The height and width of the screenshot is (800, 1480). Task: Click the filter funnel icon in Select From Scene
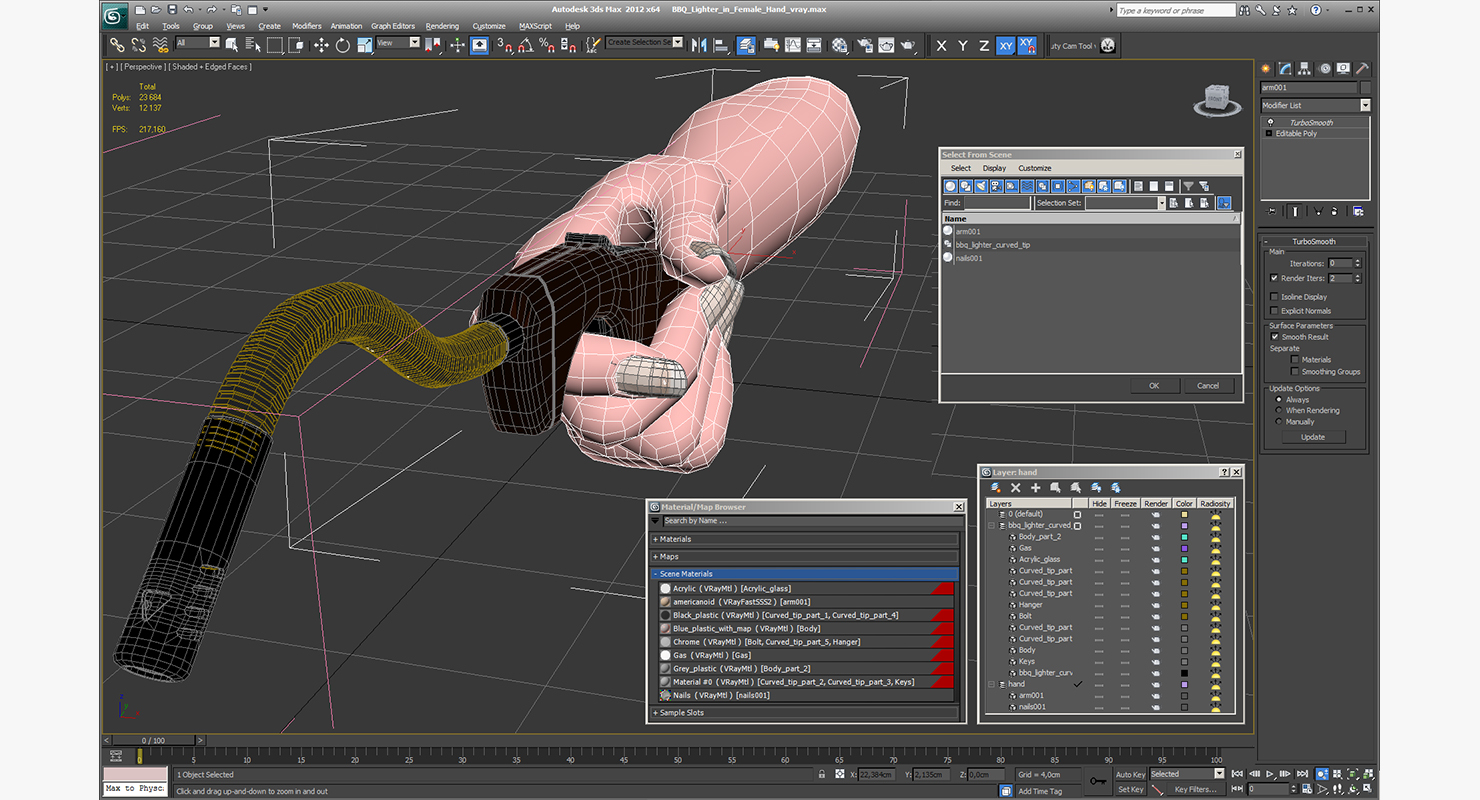coord(1188,186)
